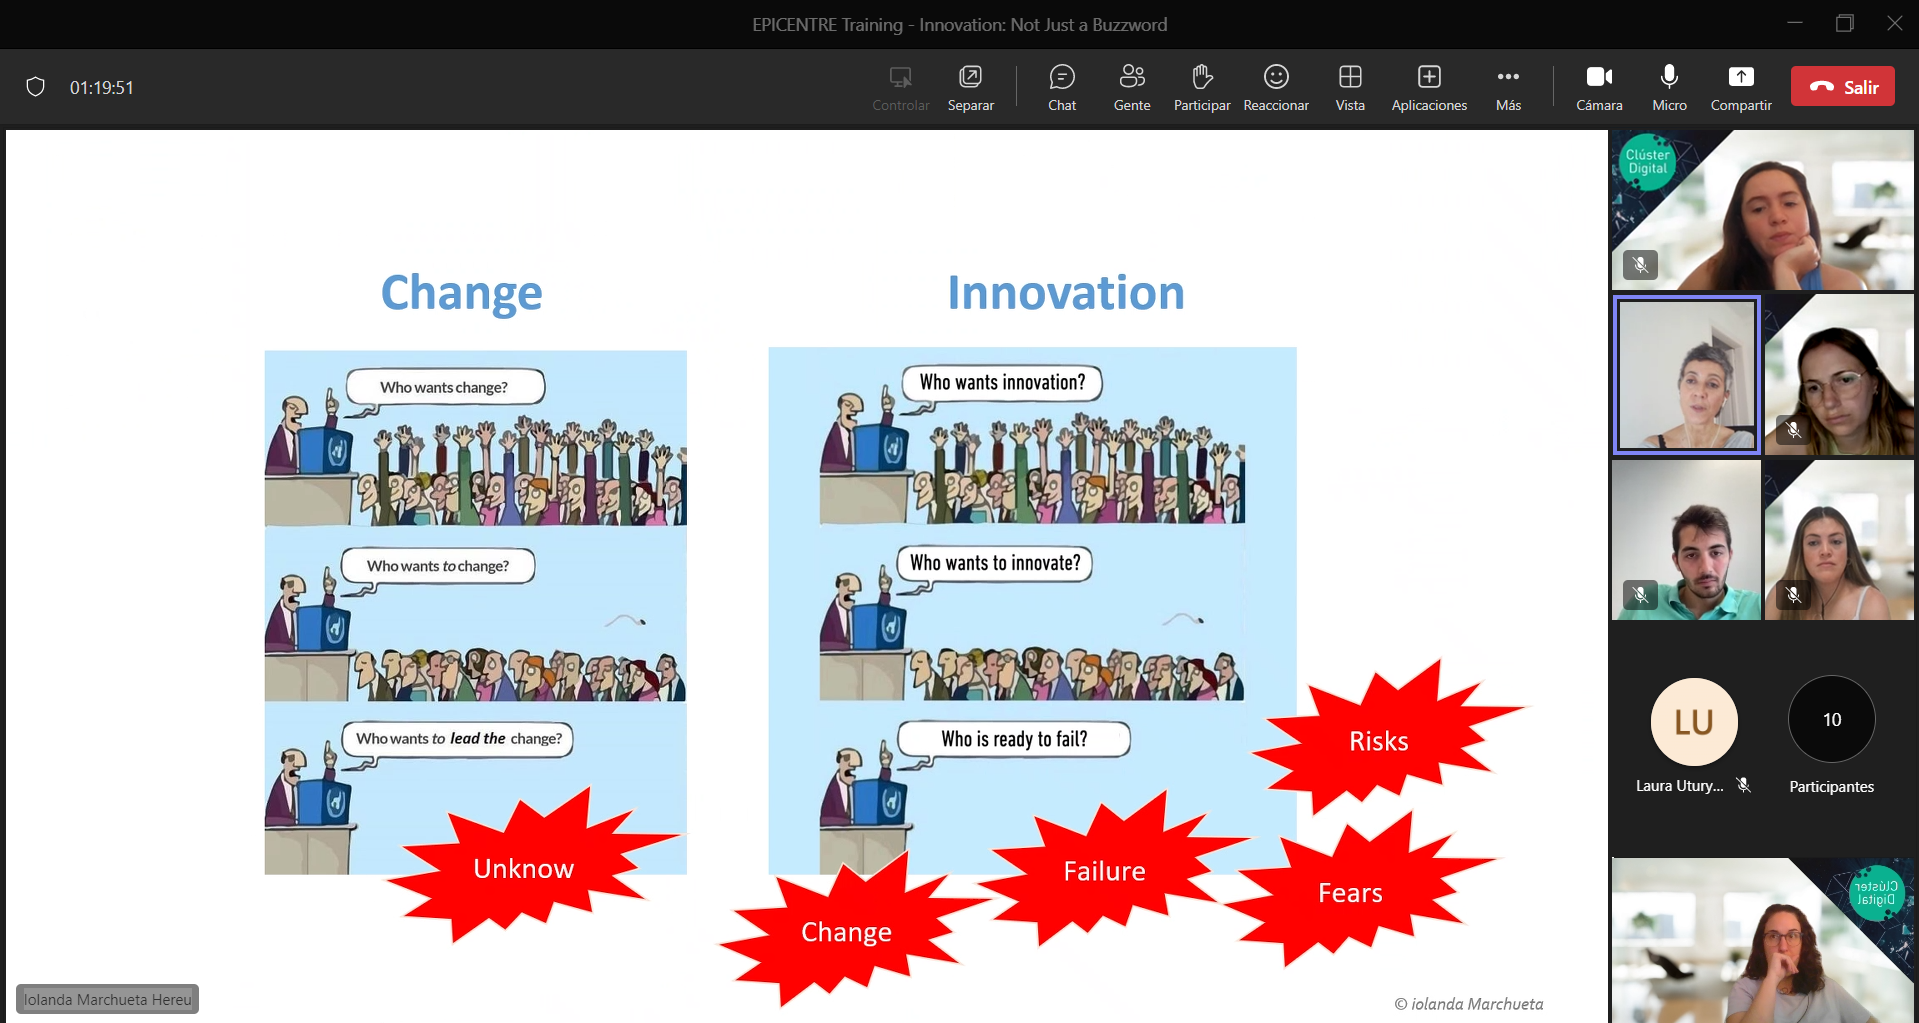Image resolution: width=1919 pixels, height=1023 pixels.
Task: Click the Iolanda Marchueta Hereu name label
Action: [107, 999]
